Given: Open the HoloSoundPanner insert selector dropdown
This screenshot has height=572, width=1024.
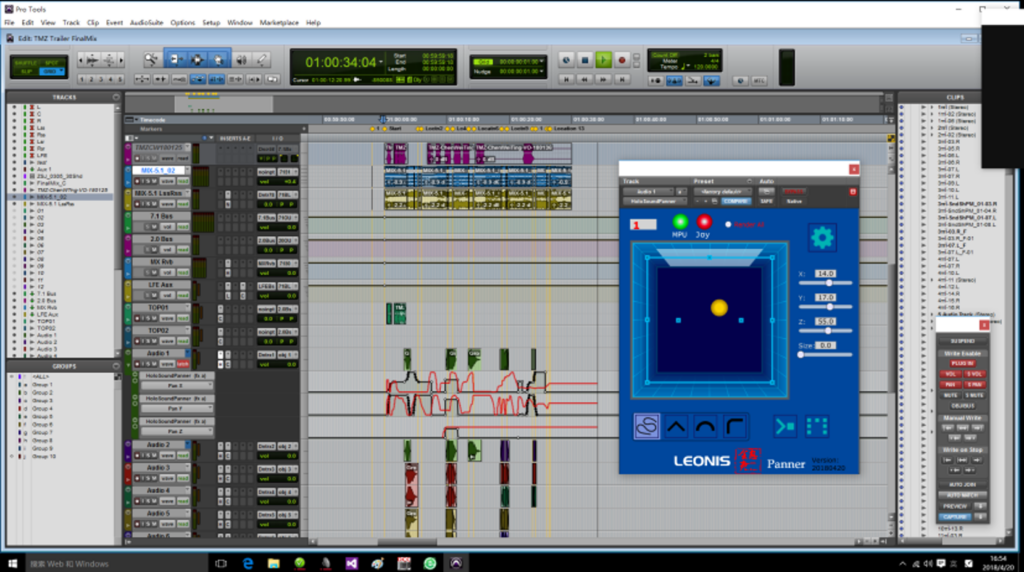Looking at the screenshot, I should [x=654, y=201].
